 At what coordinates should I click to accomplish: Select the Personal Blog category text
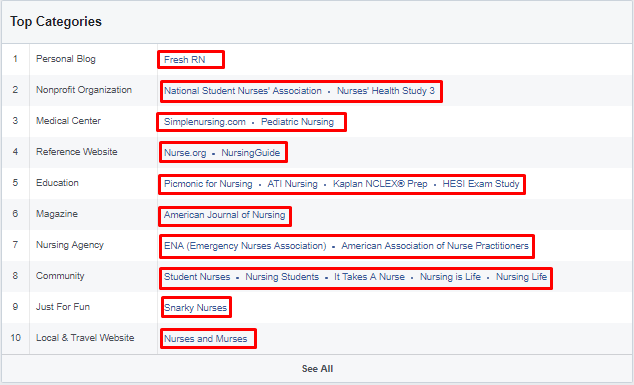pyautogui.click(x=66, y=59)
